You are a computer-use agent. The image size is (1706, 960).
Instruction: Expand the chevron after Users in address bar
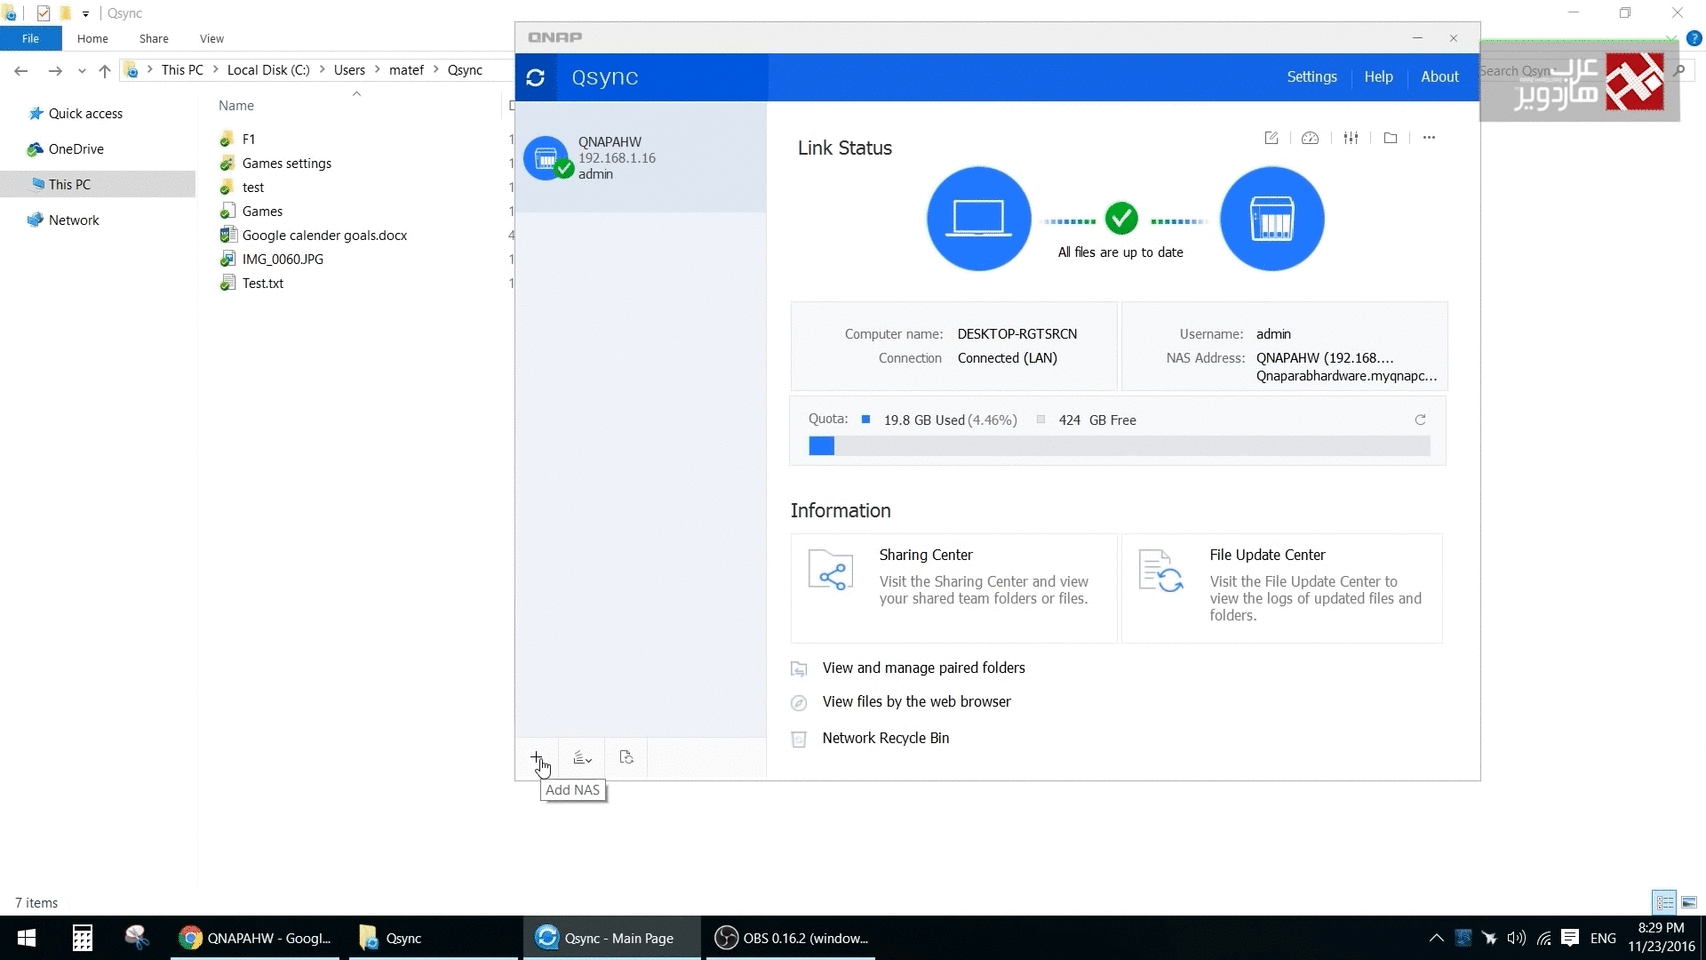click(377, 70)
